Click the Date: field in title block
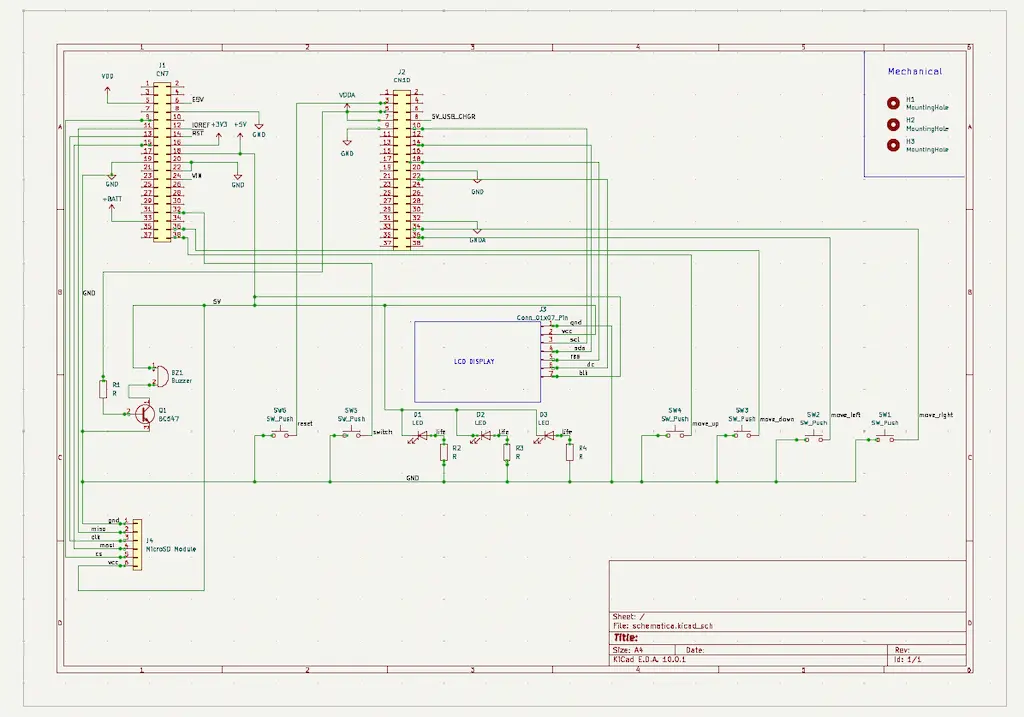The height and width of the screenshot is (717, 1024). coord(695,650)
